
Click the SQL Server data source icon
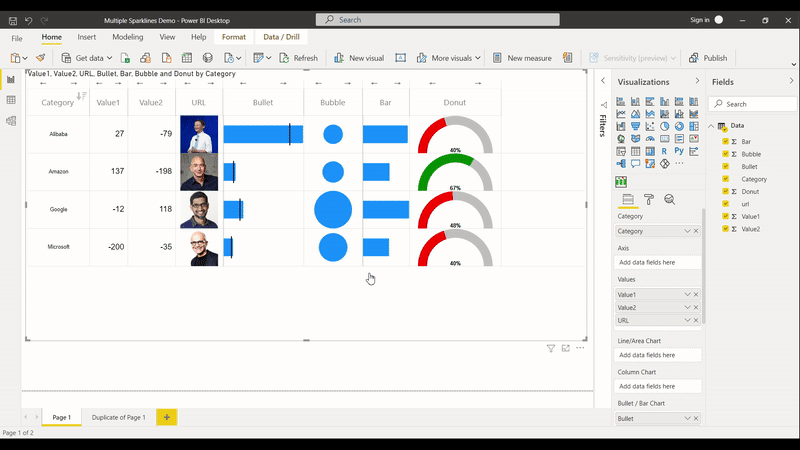[x=166, y=58]
